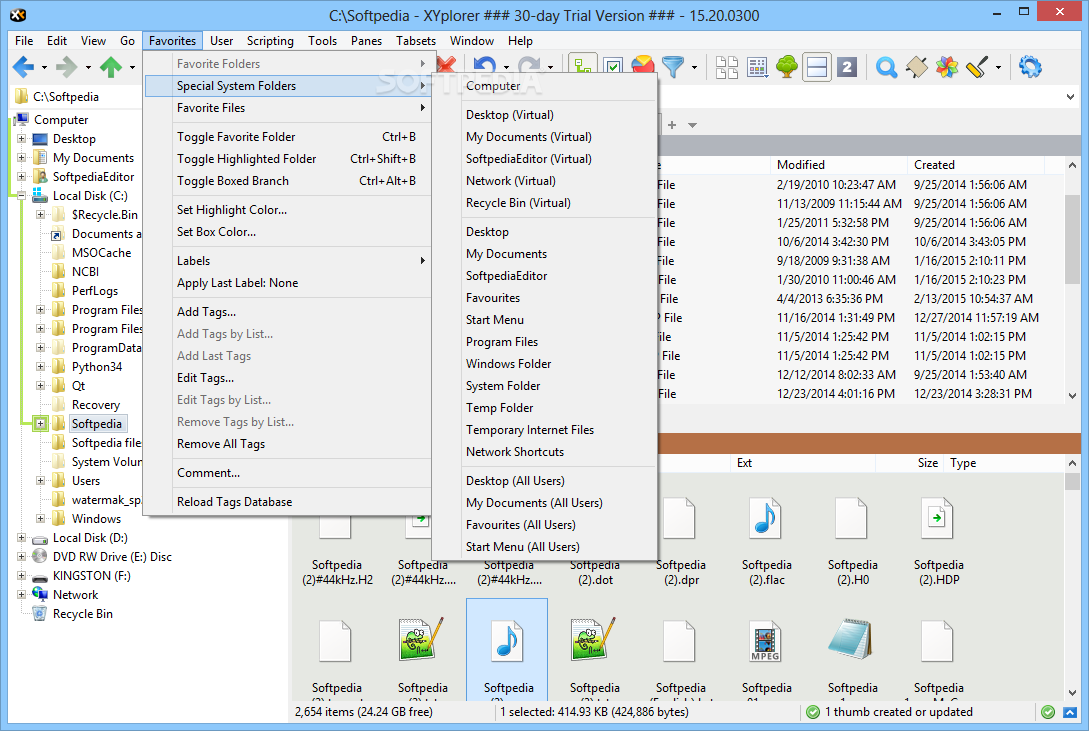This screenshot has width=1089, height=731.
Task: Expand the Python34 folder tree node
Action: point(40,367)
